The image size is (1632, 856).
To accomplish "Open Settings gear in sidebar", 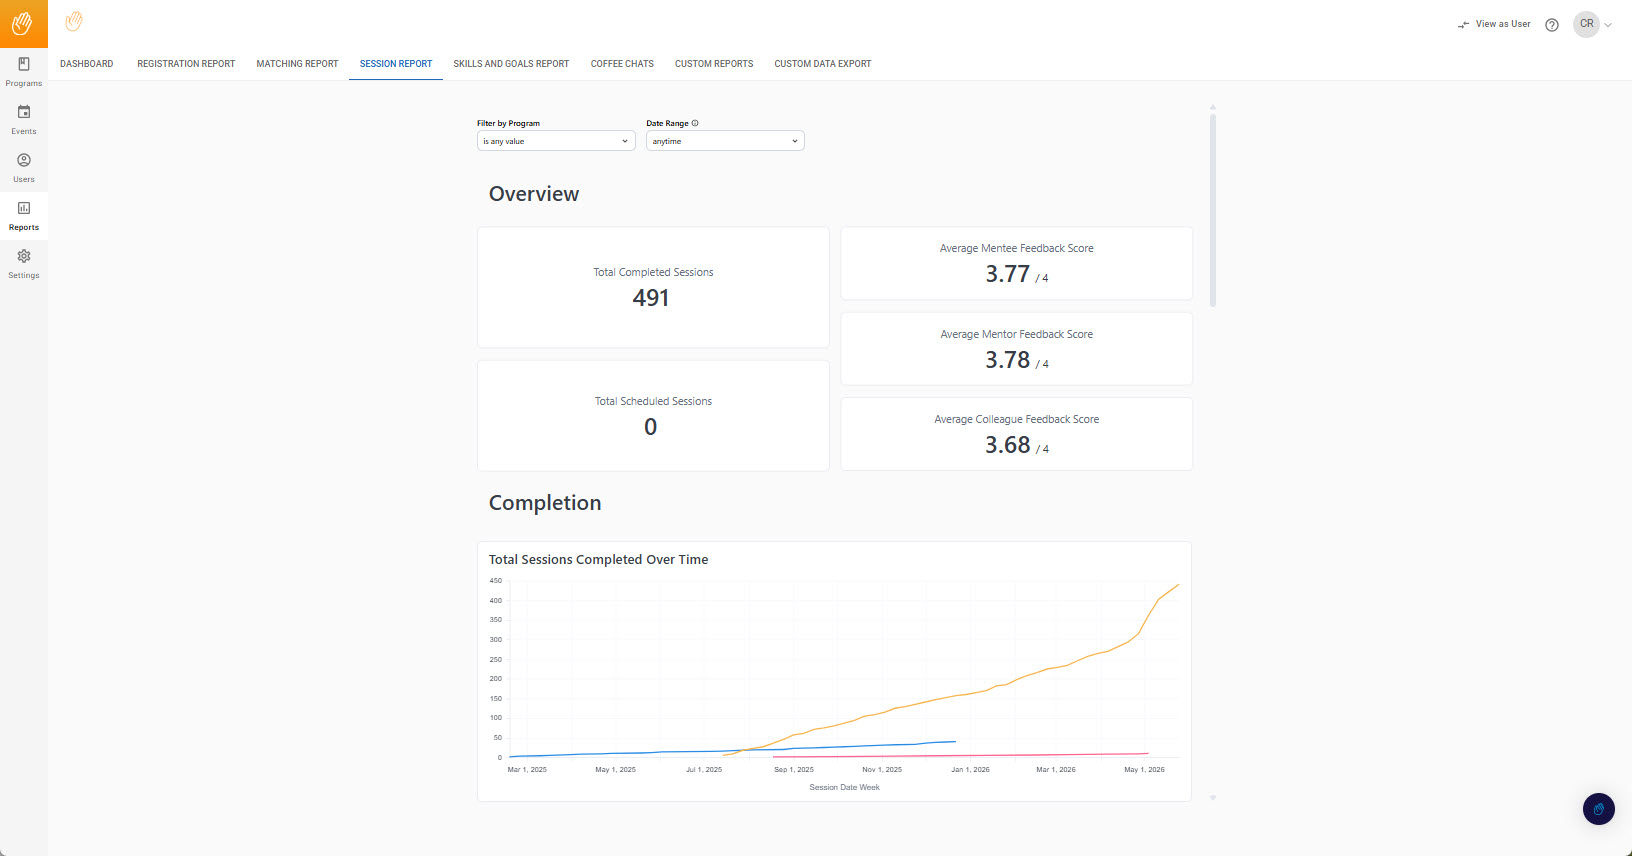I will click(x=24, y=256).
